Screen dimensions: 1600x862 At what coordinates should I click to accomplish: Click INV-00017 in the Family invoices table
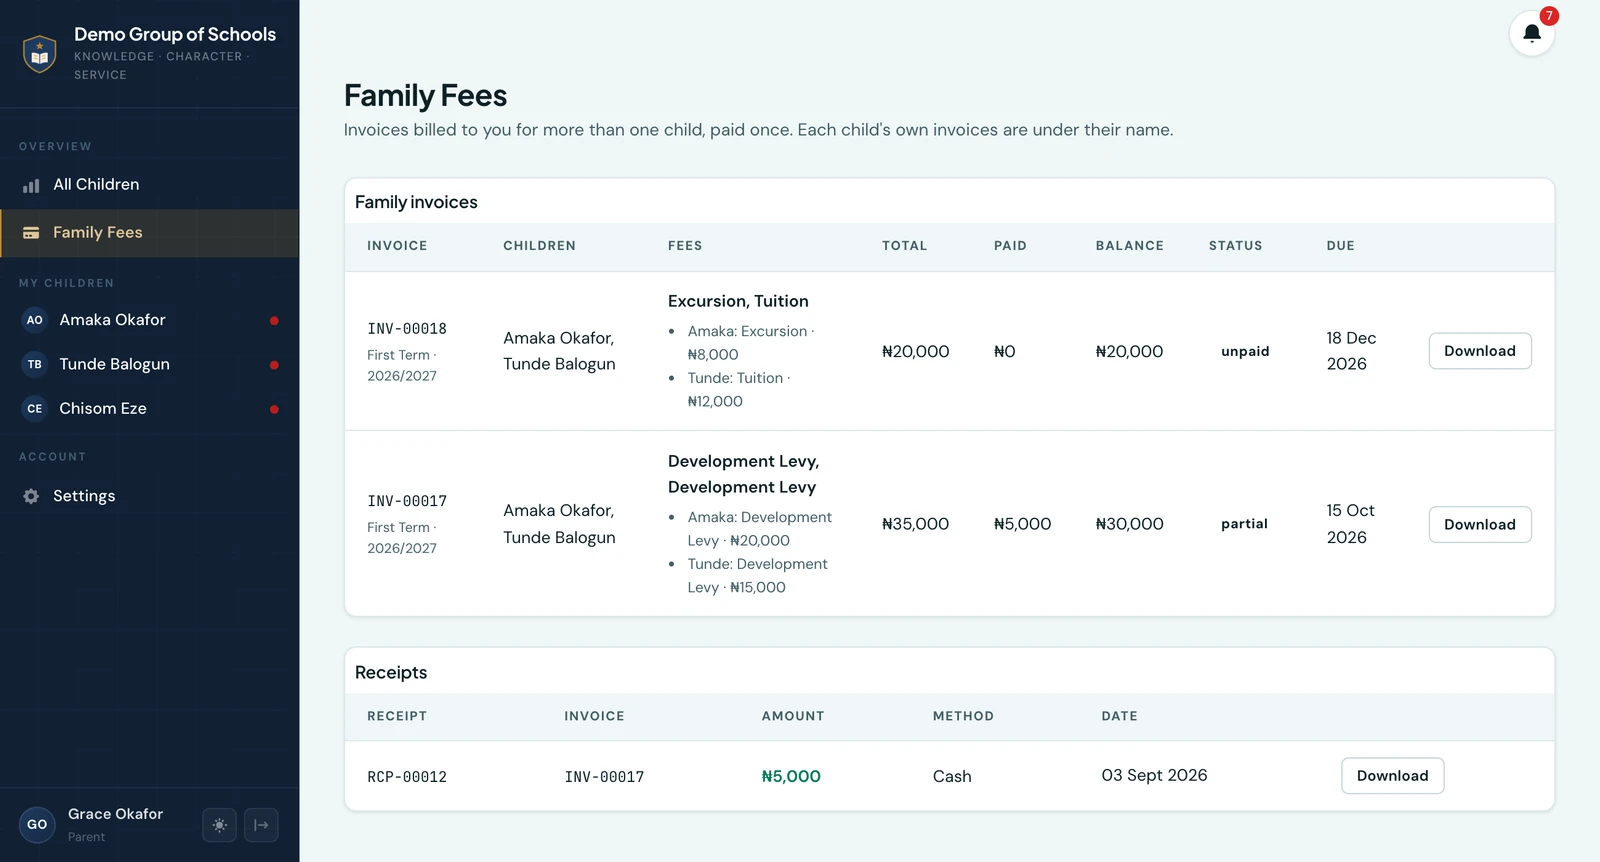[x=407, y=501]
